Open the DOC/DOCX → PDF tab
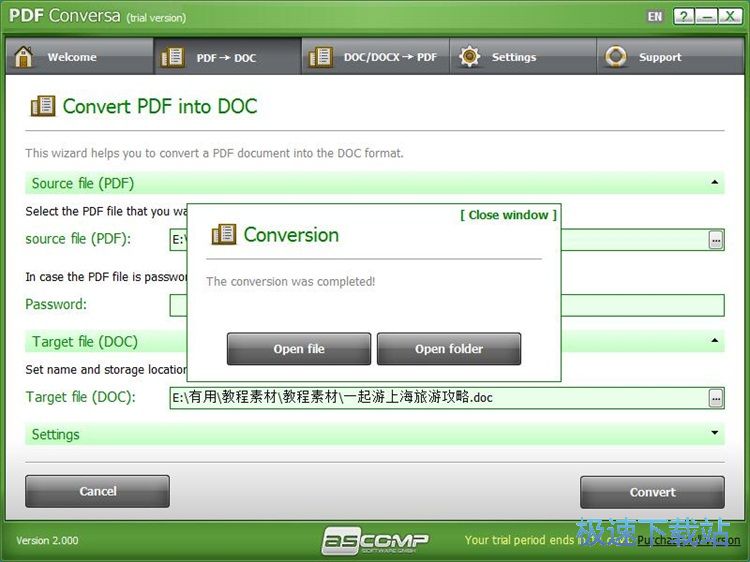The height and width of the screenshot is (562, 750). [375, 56]
